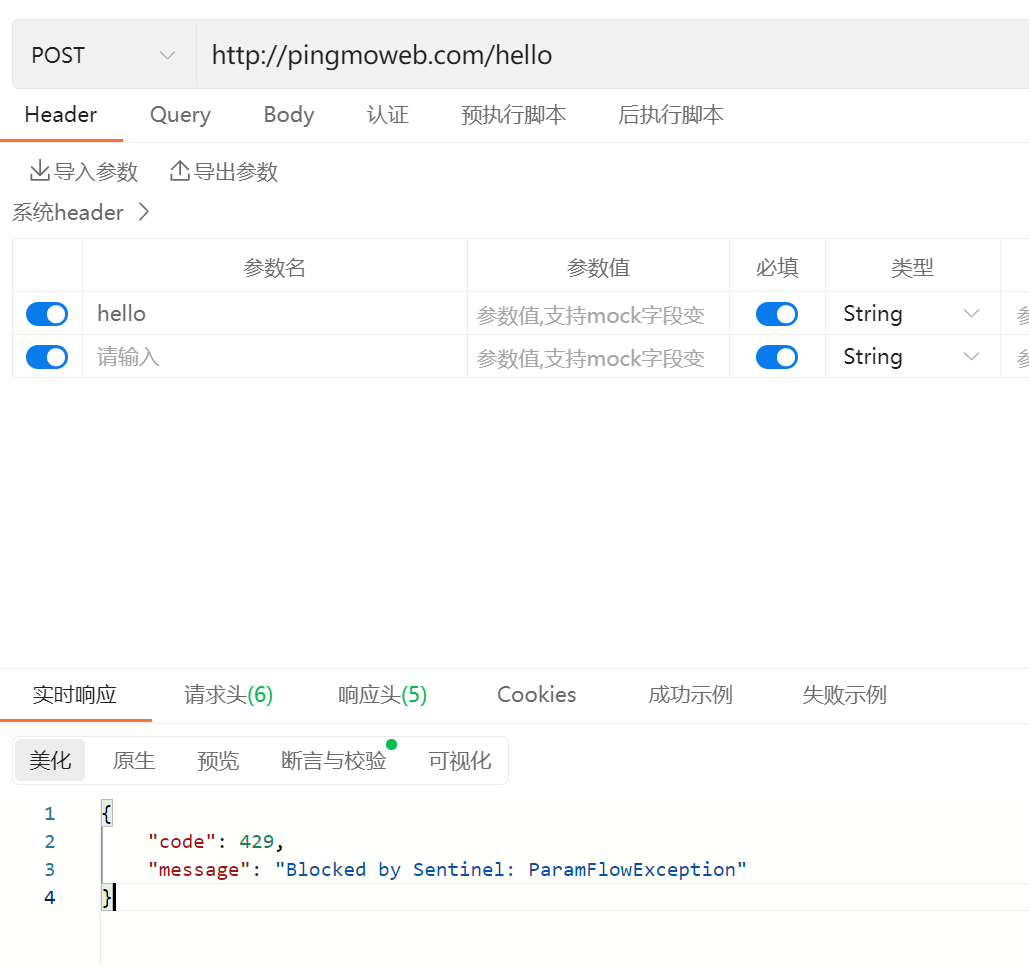Toggle required status for the hello parameter
This screenshot has width=1029, height=965.
(777, 313)
